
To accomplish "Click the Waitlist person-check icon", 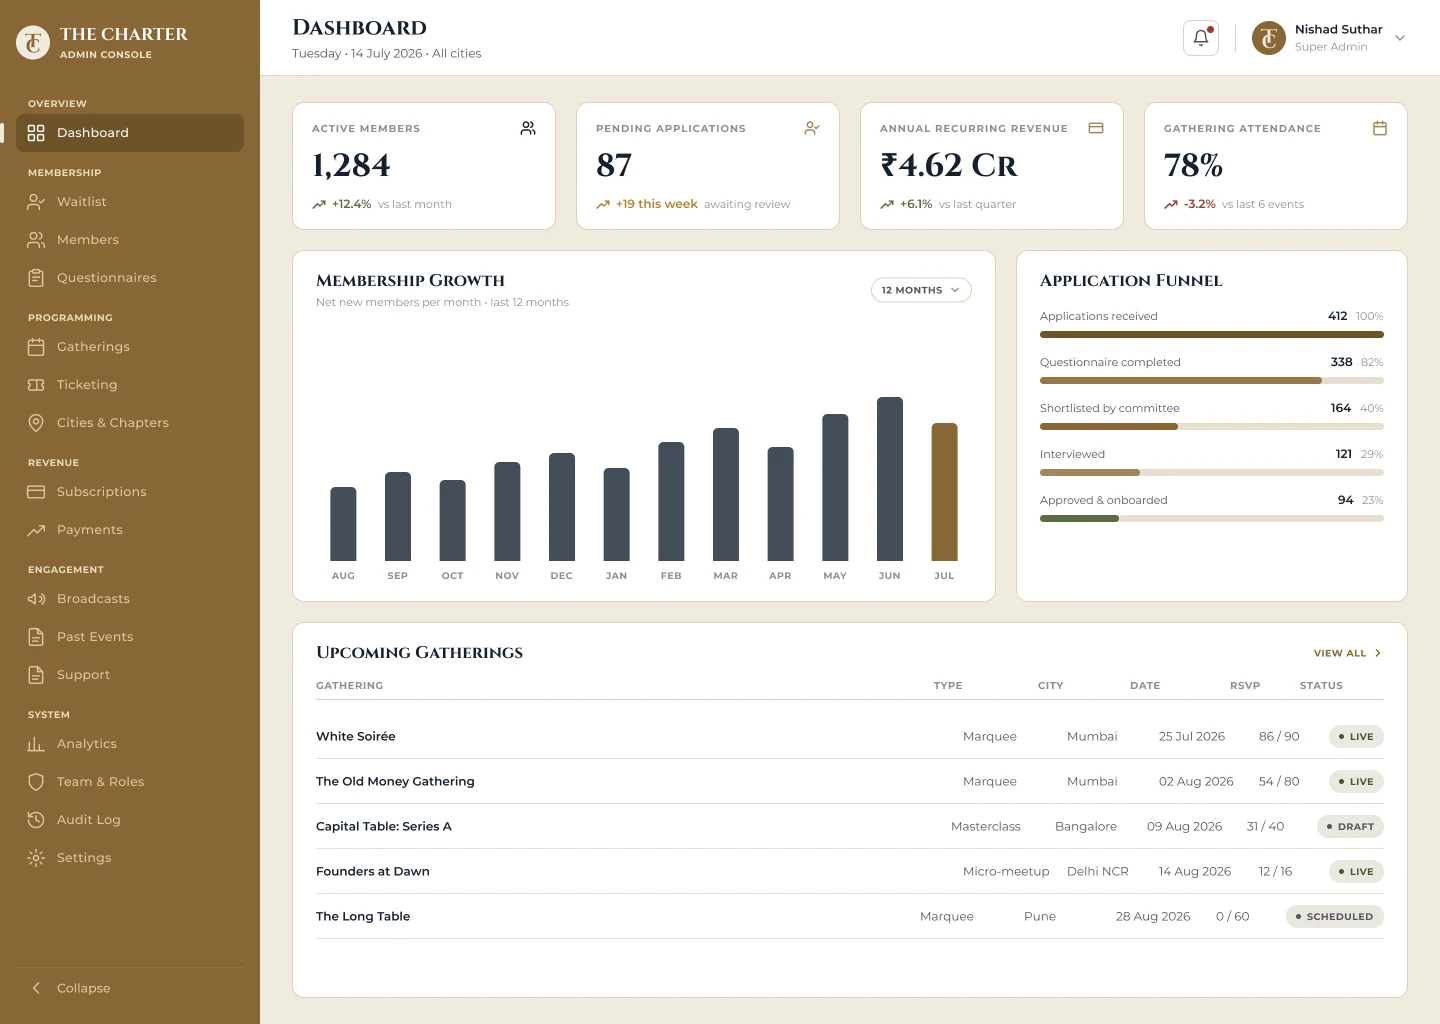I will pos(36,202).
